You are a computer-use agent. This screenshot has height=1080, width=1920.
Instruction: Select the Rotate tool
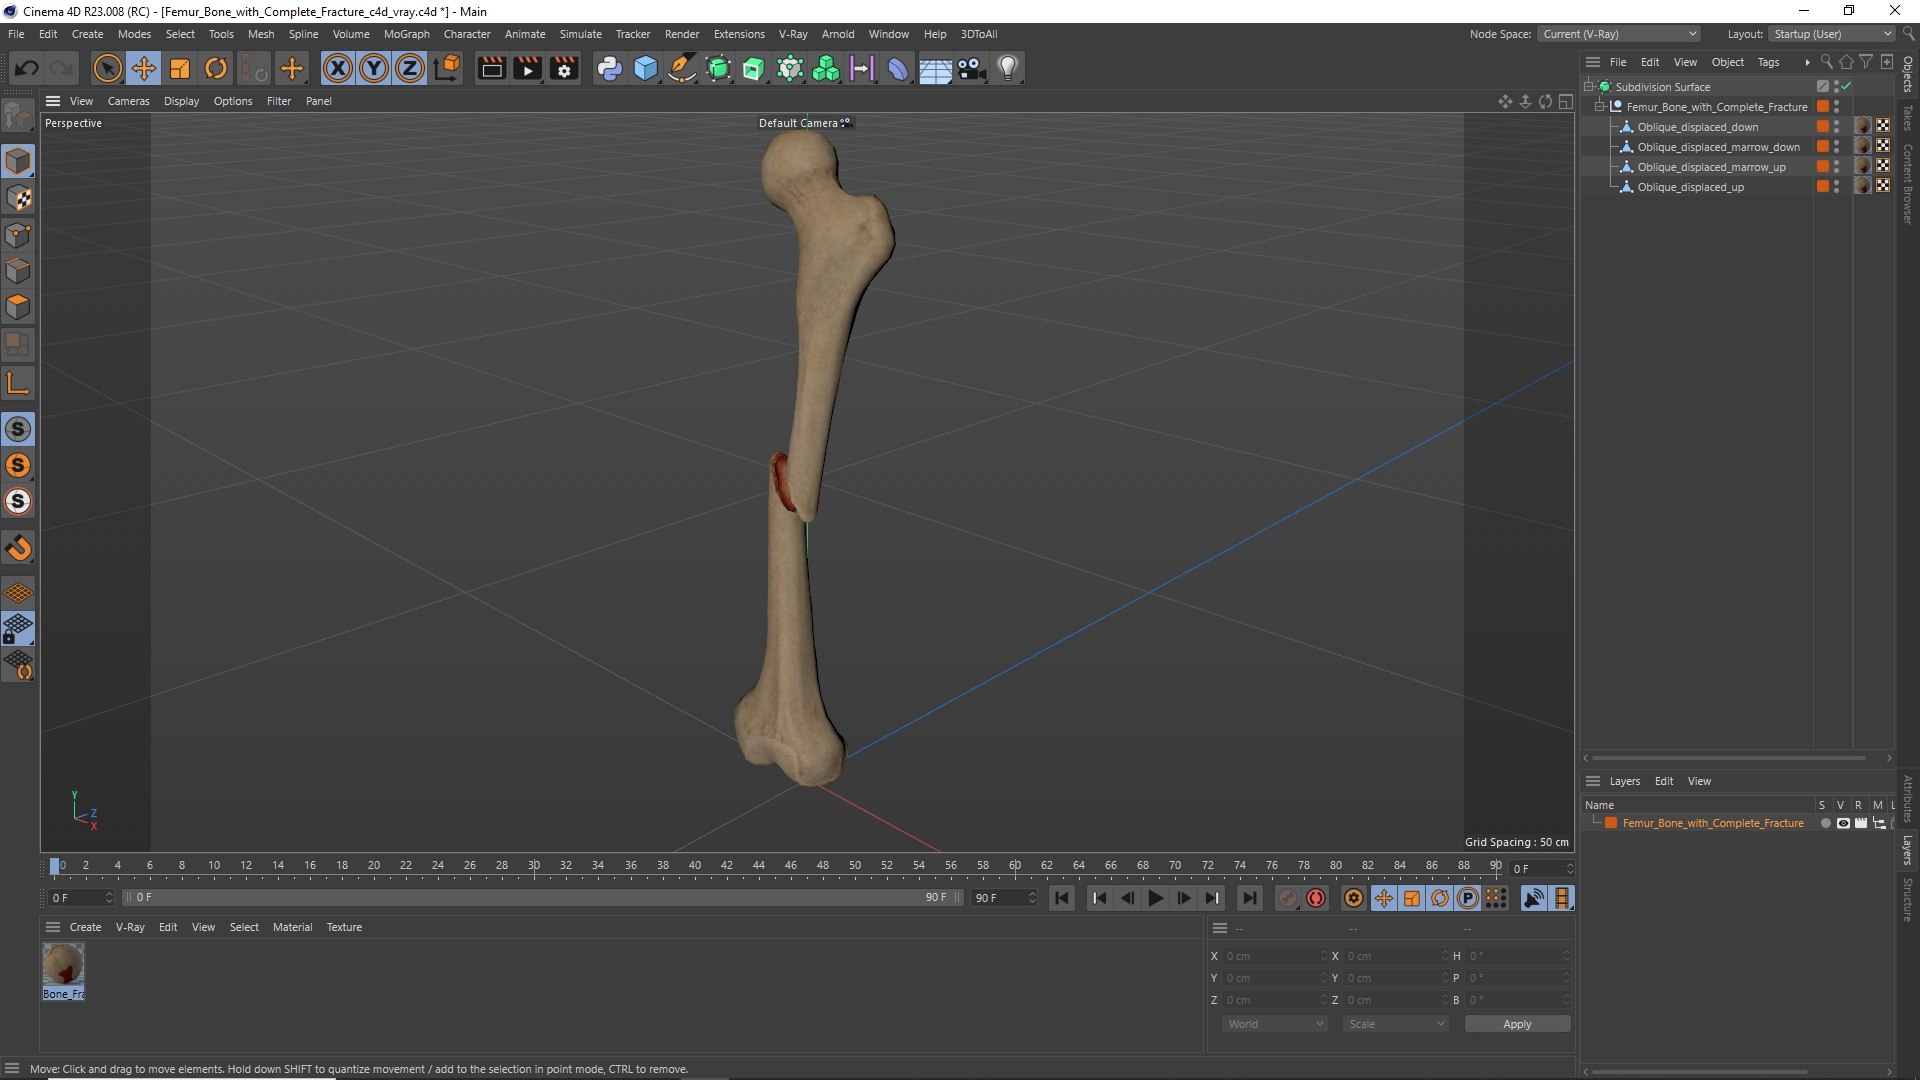[x=216, y=68]
